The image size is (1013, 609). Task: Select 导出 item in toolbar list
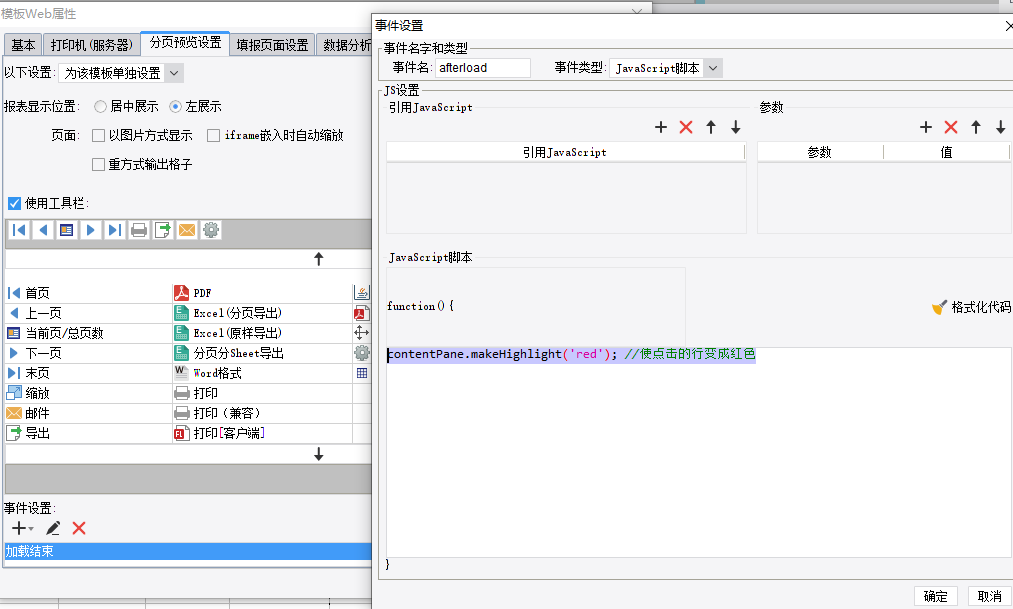click(88, 433)
